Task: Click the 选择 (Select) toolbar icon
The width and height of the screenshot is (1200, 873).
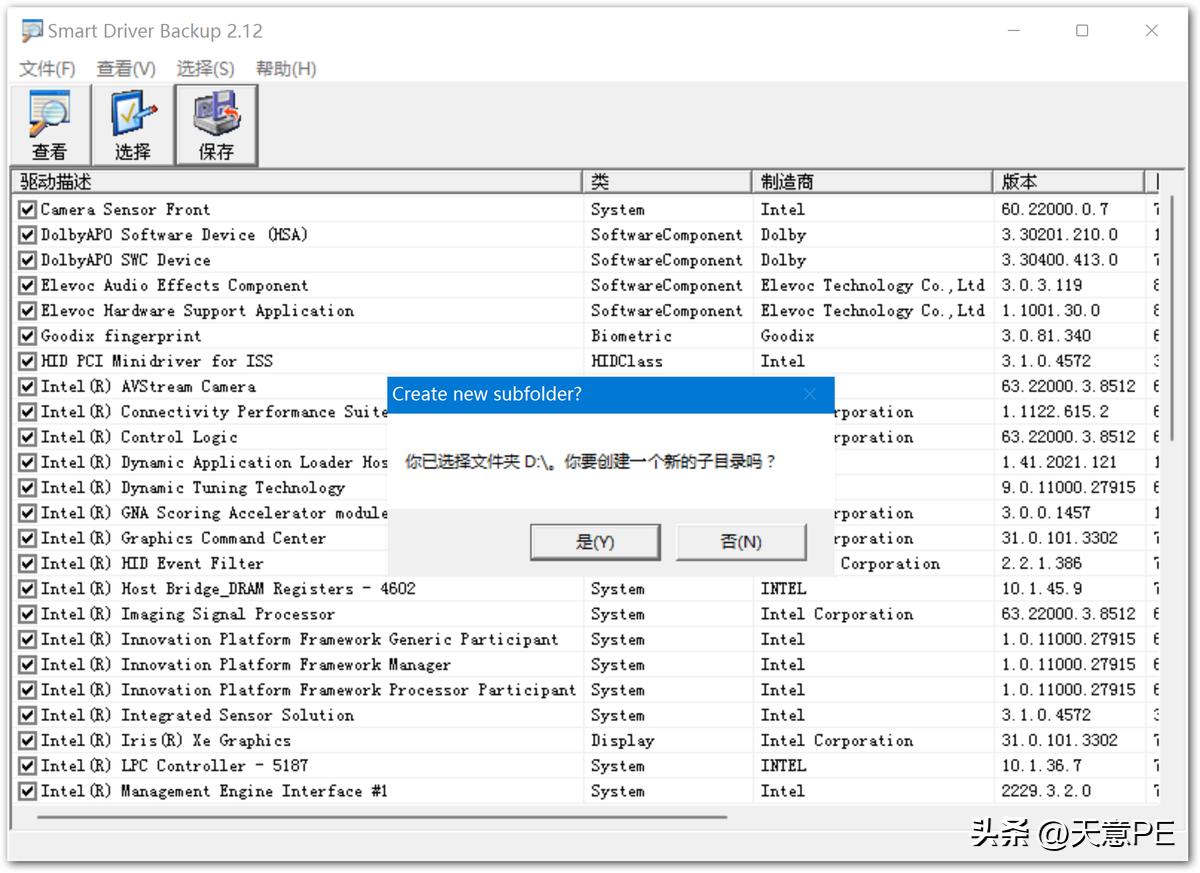Action: (x=131, y=123)
